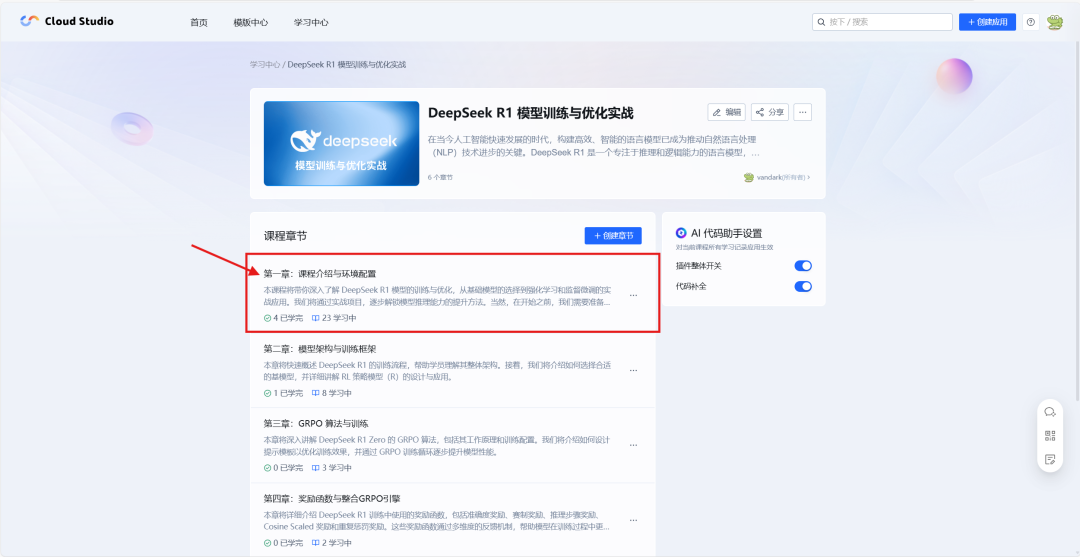
Task: Open the more options button beside 分享
Action: tap(802, 112)
